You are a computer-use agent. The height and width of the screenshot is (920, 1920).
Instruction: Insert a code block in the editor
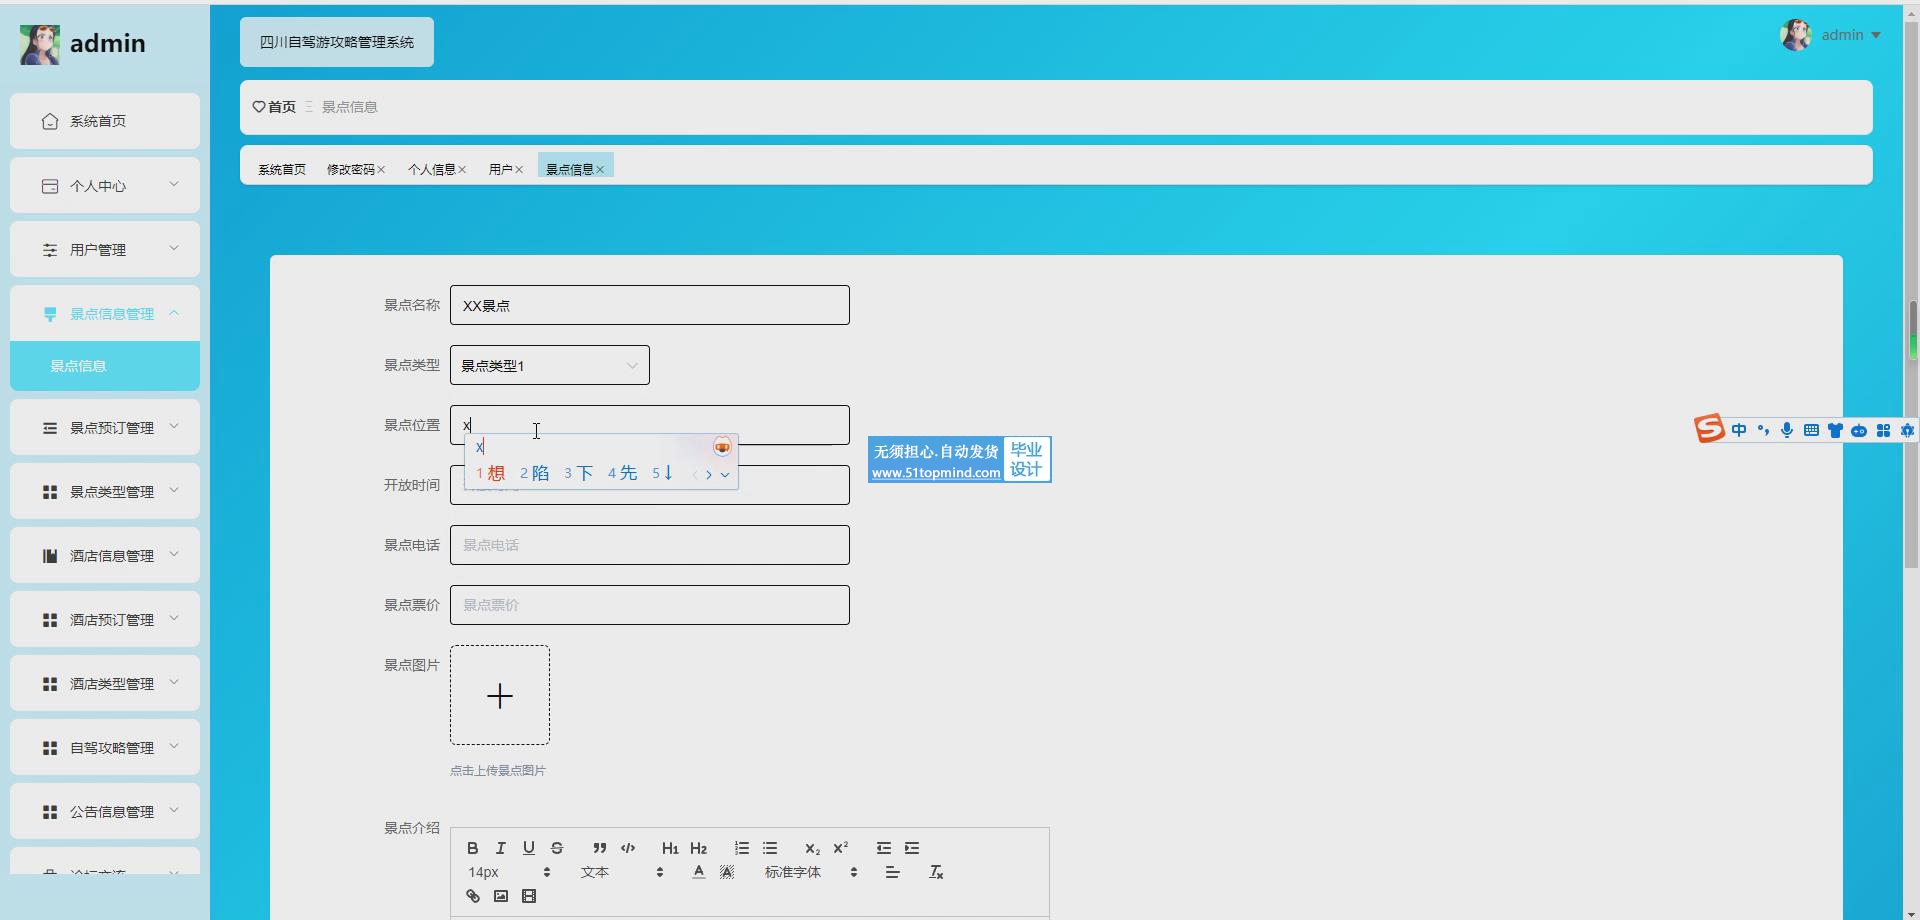(x=628, y=848)
